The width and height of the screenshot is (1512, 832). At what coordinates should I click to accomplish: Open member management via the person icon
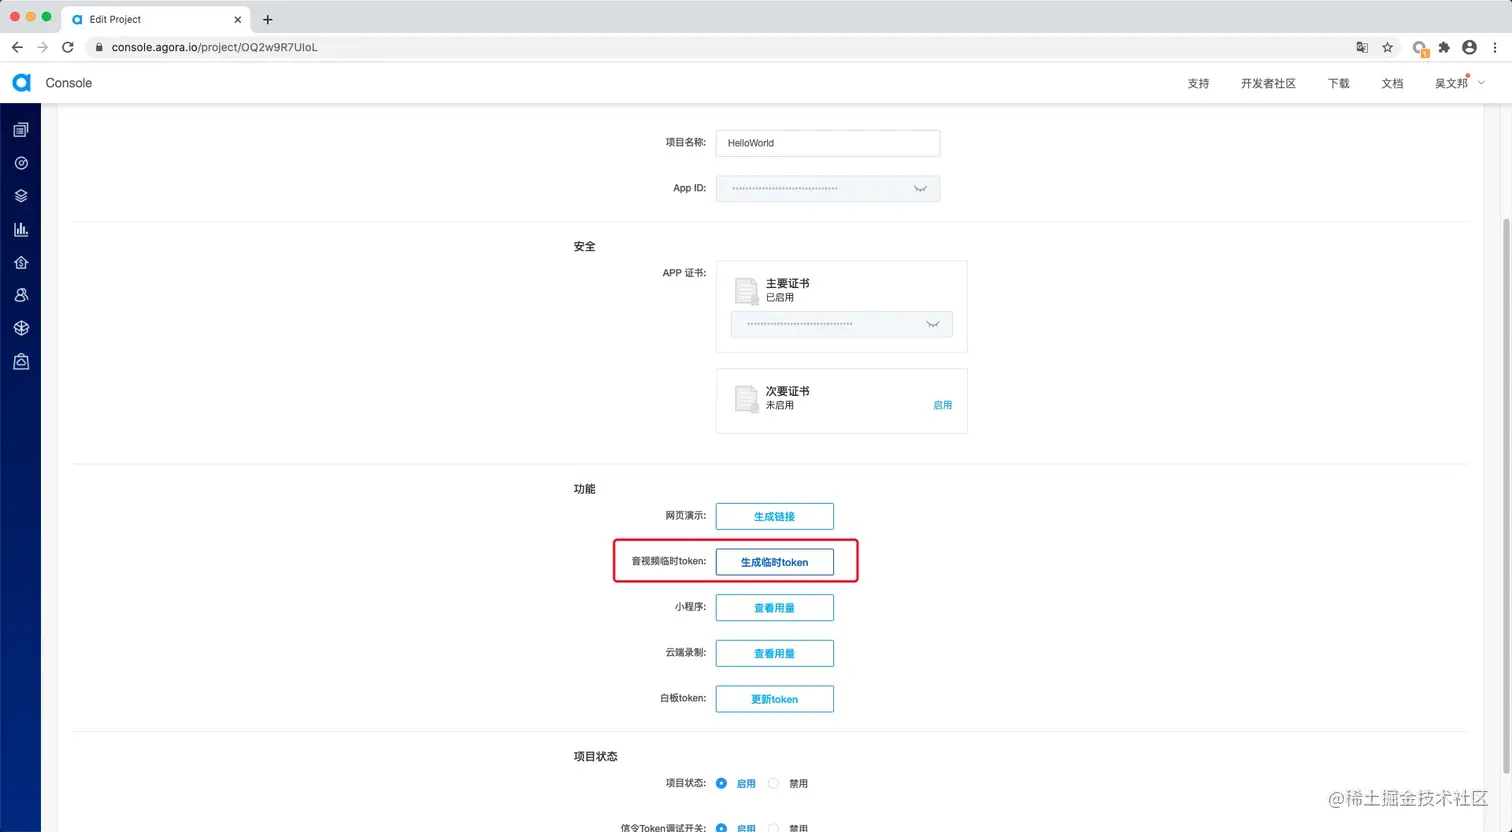[21, 294]
